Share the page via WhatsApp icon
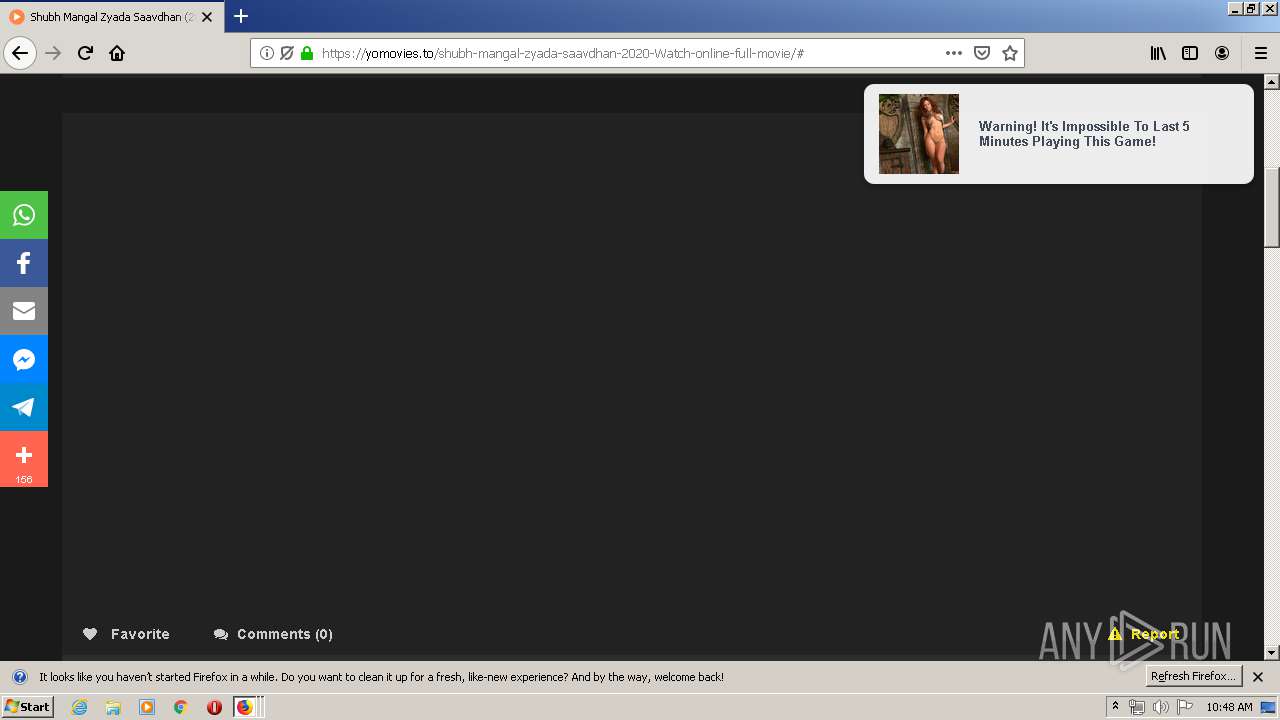Image resolution: width=1280 pixels, height=720 pixels. tap(24, 215)
